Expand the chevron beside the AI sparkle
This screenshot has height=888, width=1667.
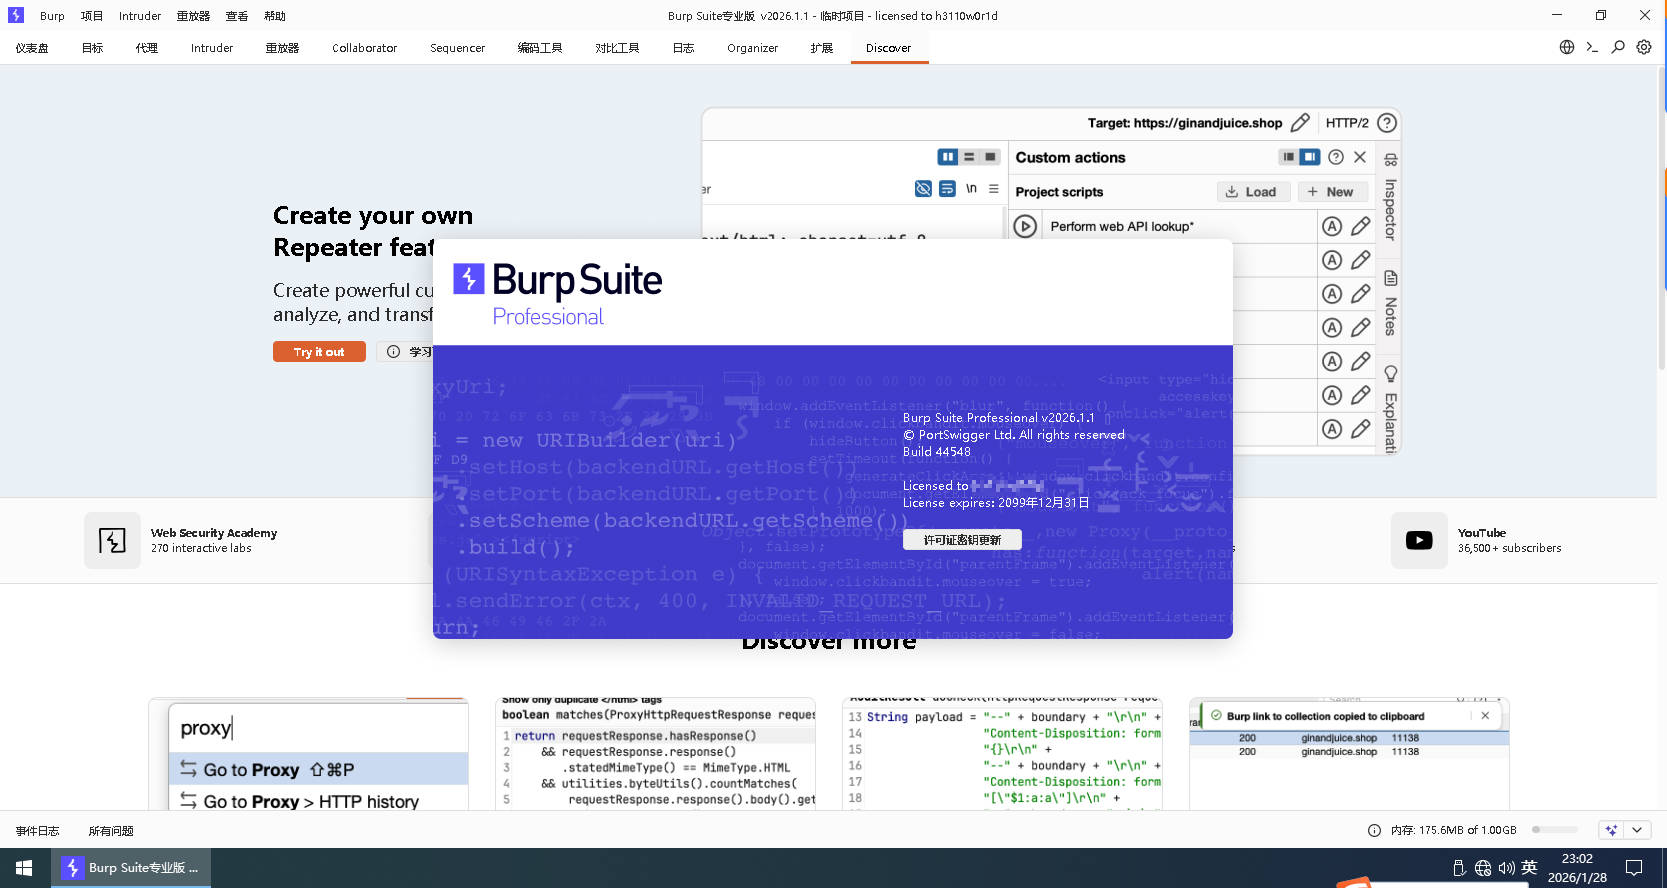1637,830
